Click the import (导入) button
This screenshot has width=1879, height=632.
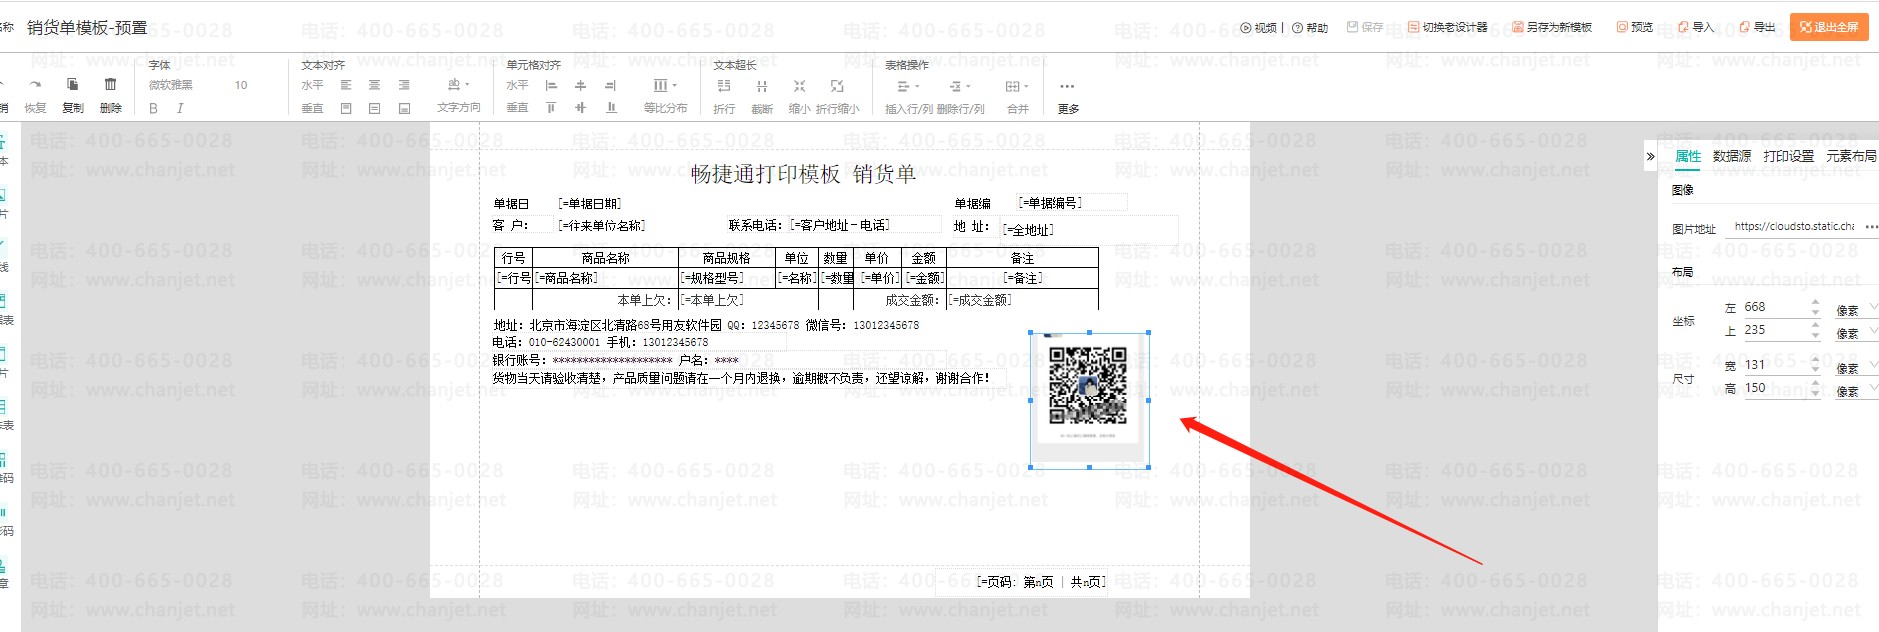point(1696,27)
